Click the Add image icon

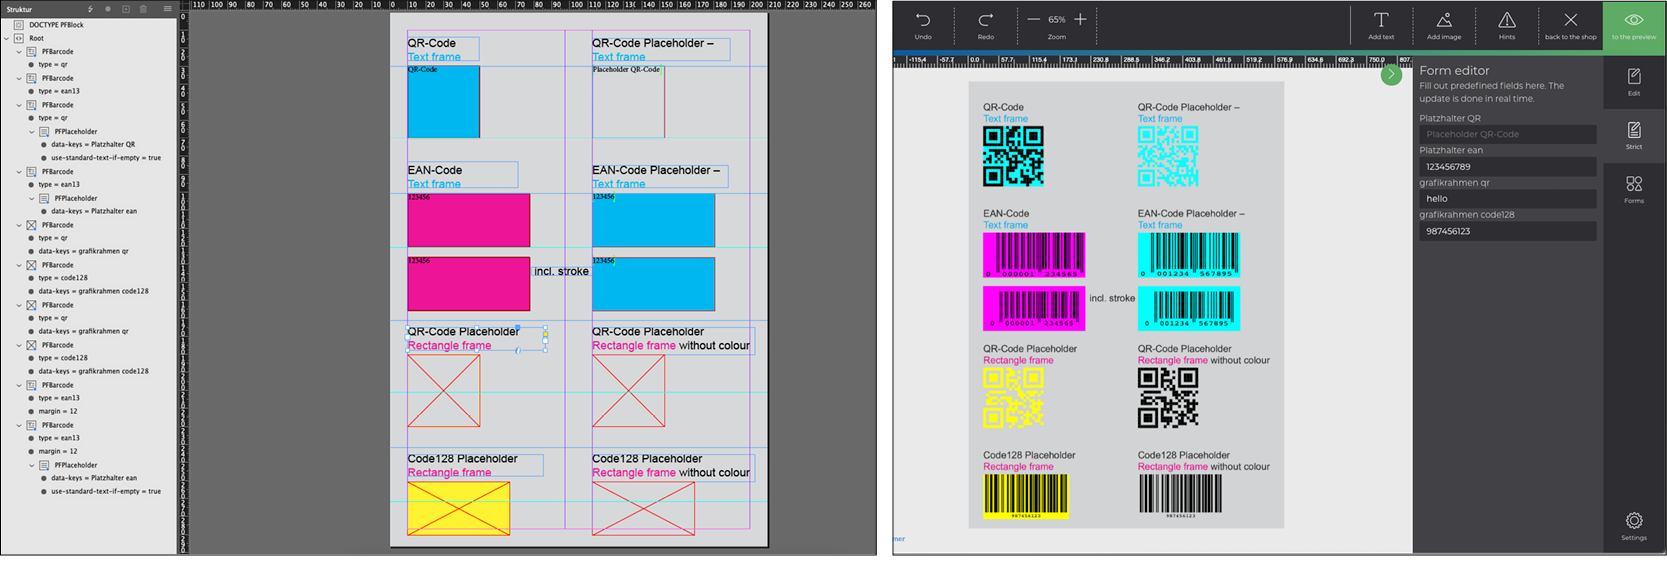(x=1444, y=21)
